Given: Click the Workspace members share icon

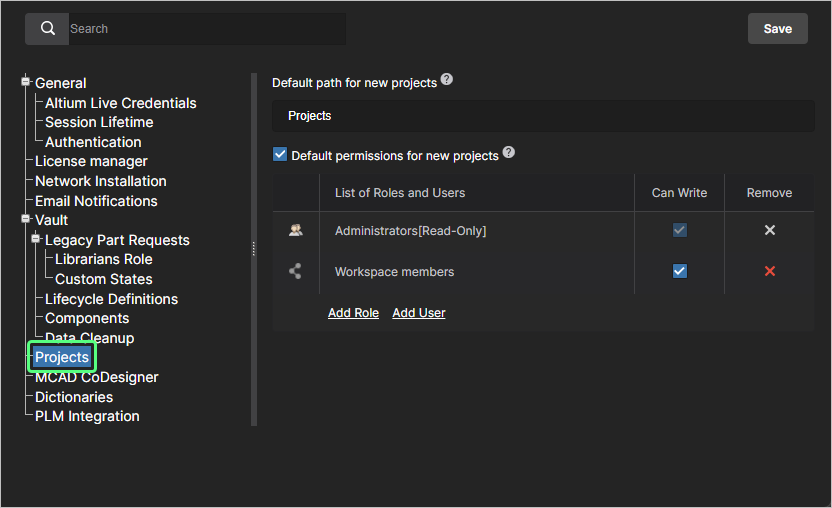Looking at the screenshot, I should click(x=295, y=271).
